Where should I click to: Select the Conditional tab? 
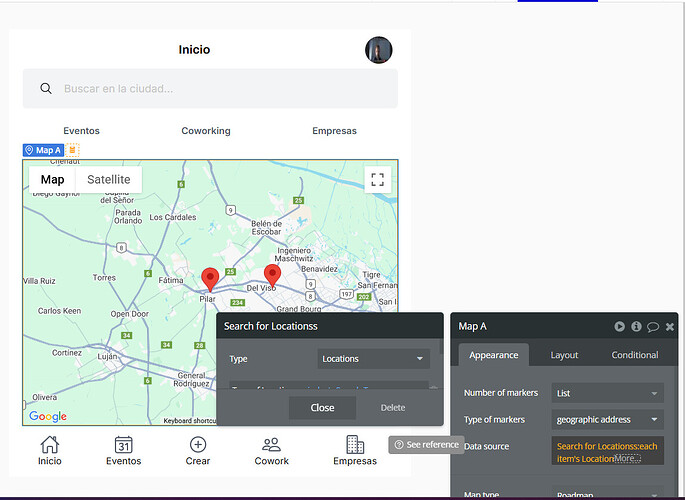pyautogui.click(x=635, y=355)
